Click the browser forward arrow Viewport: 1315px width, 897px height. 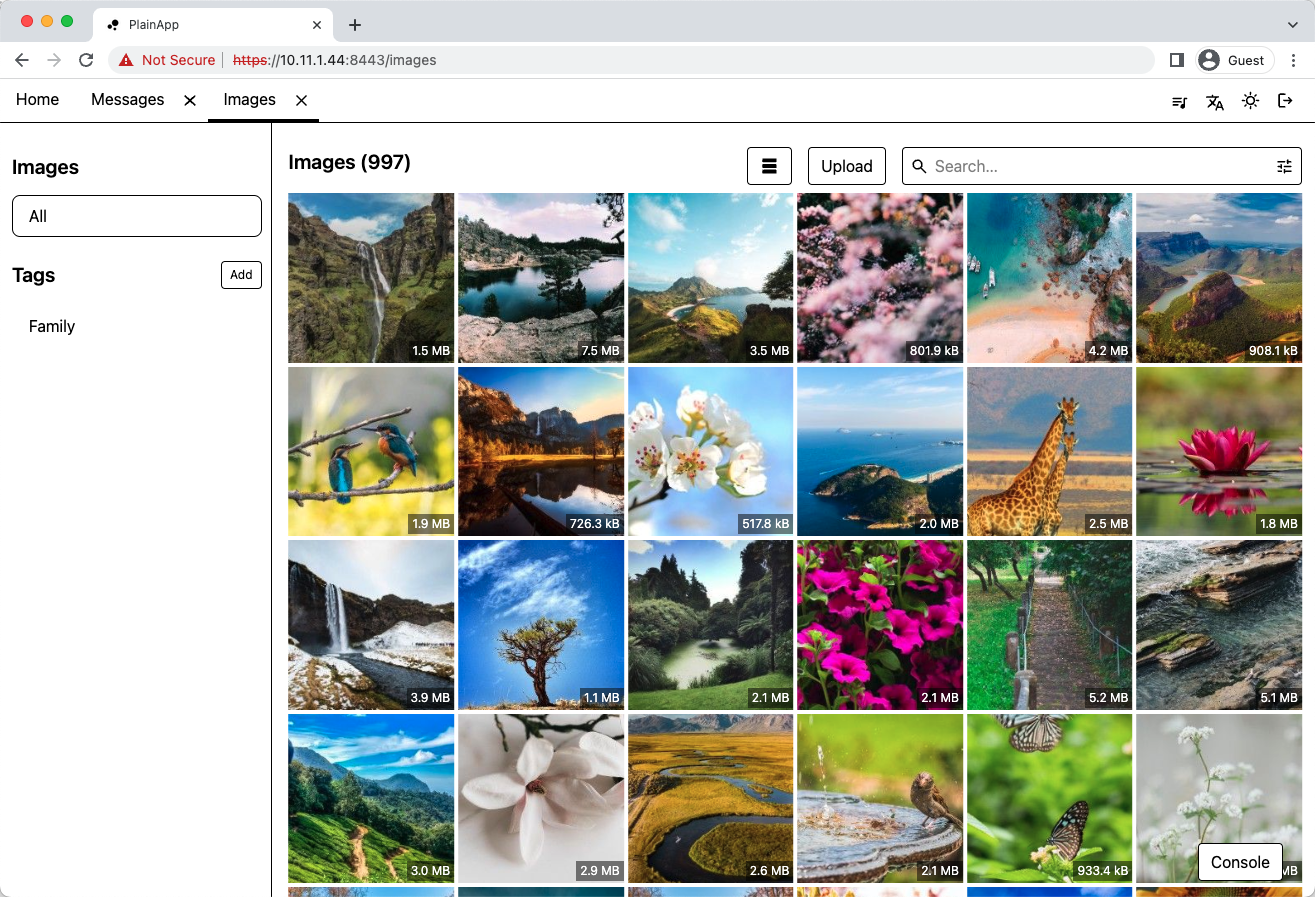(54, 60)
